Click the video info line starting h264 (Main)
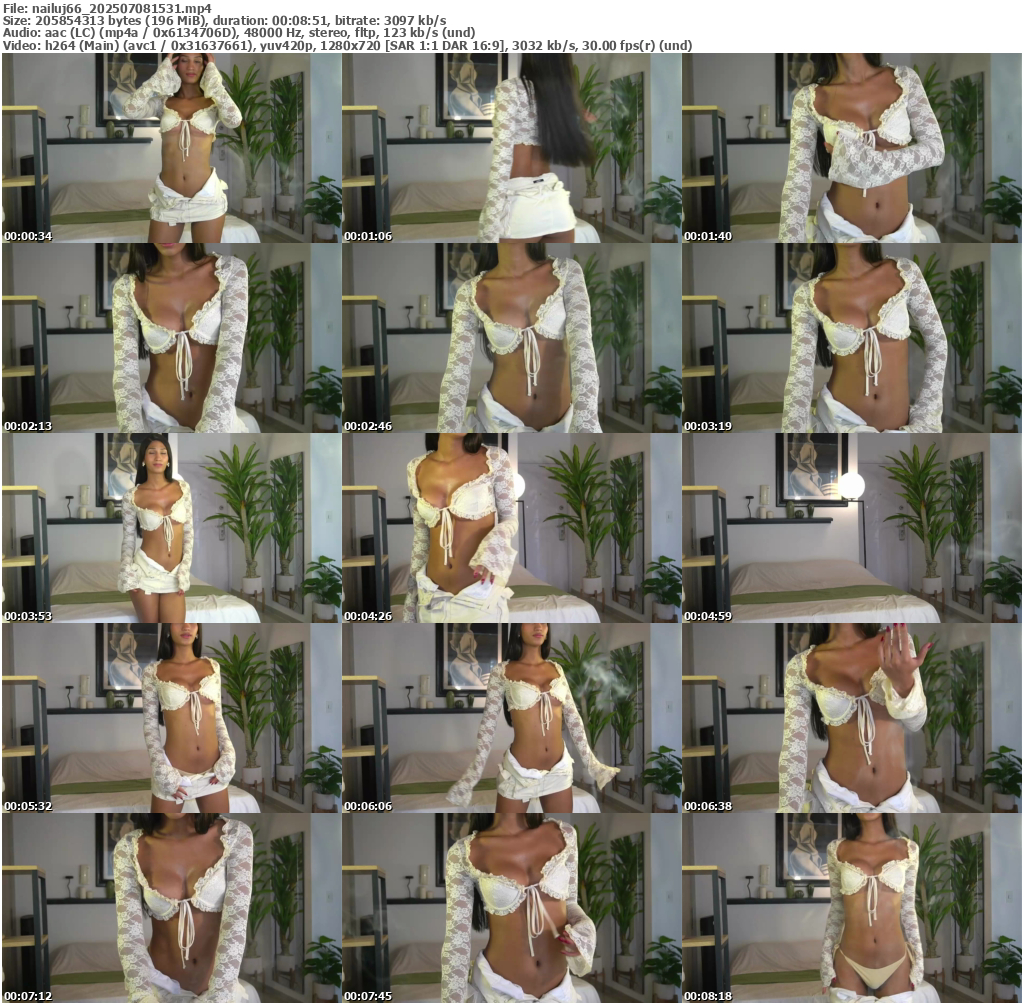This screenshot has width=1024, height=1003. tap(368, 46)
